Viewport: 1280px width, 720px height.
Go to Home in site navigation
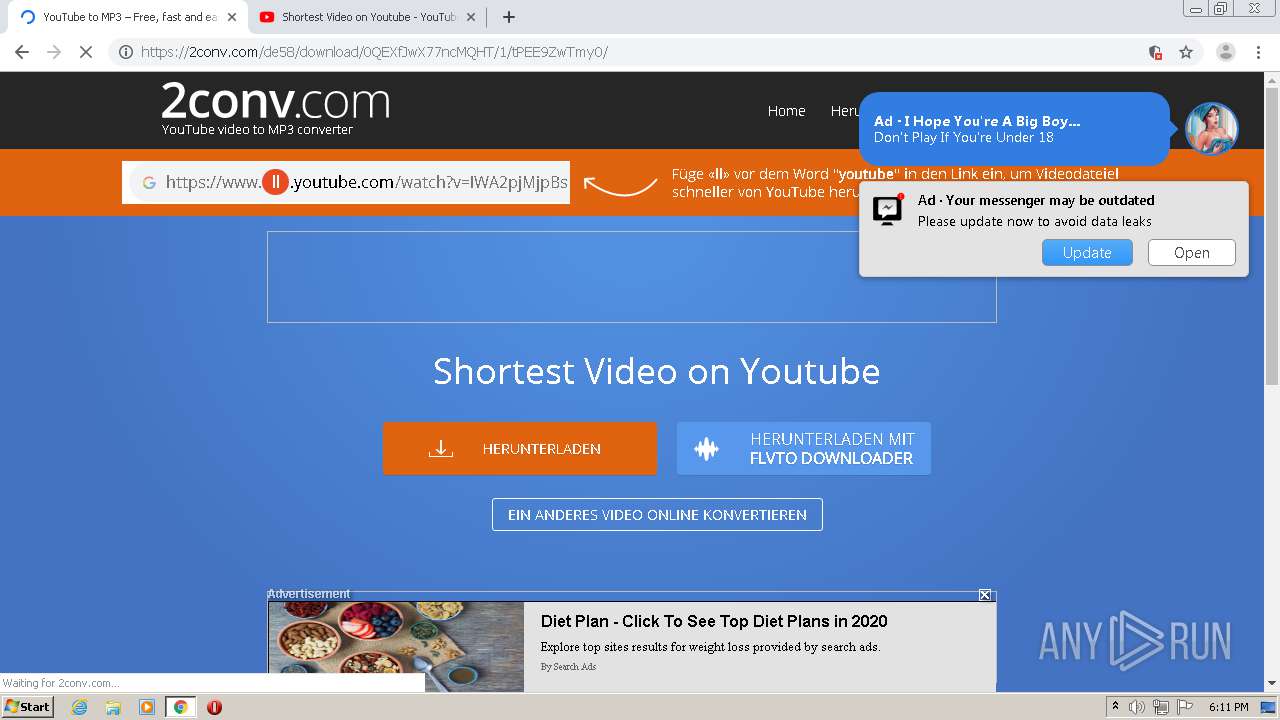786,111
